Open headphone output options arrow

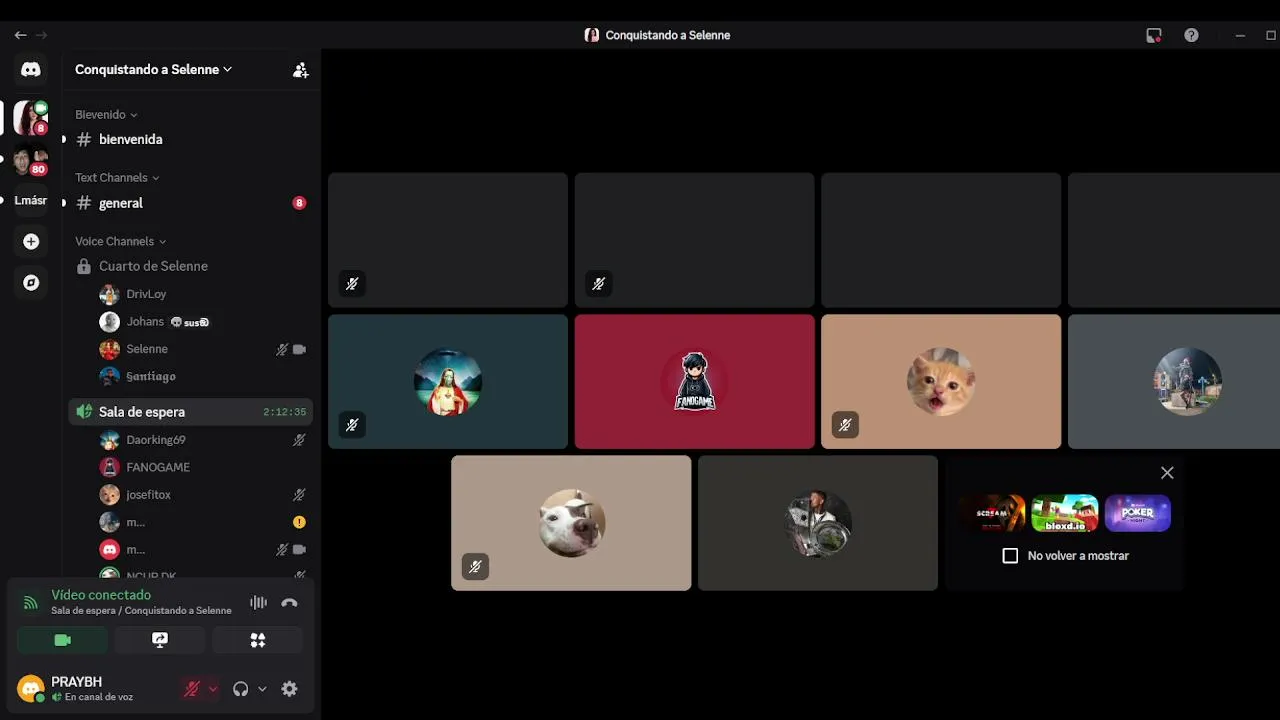pos(262,689)
